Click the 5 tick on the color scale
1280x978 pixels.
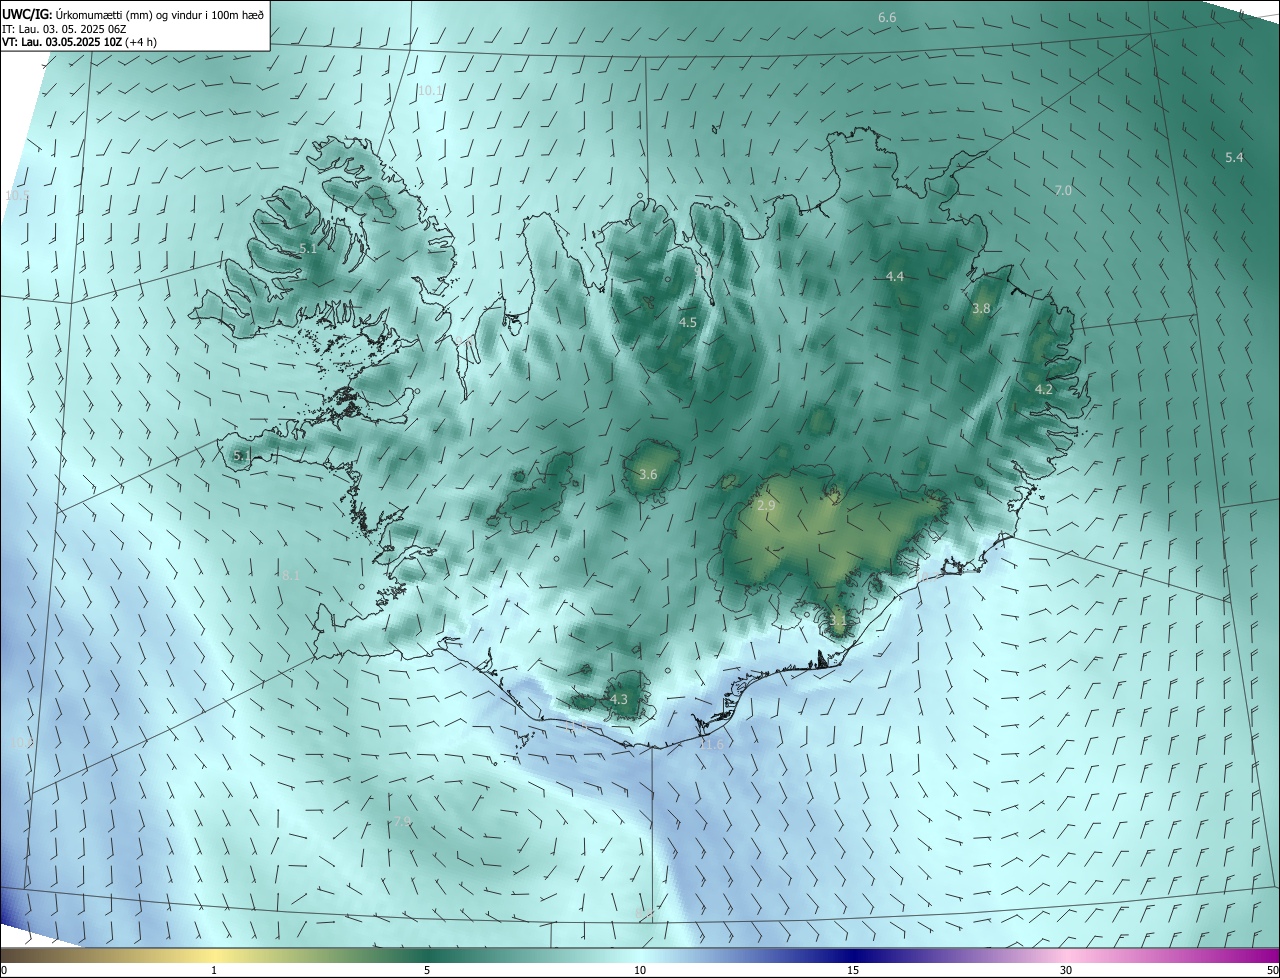click(427, 970)
